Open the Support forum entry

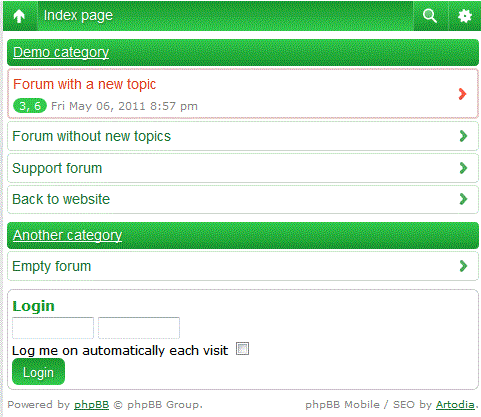[x=57, y=168]
